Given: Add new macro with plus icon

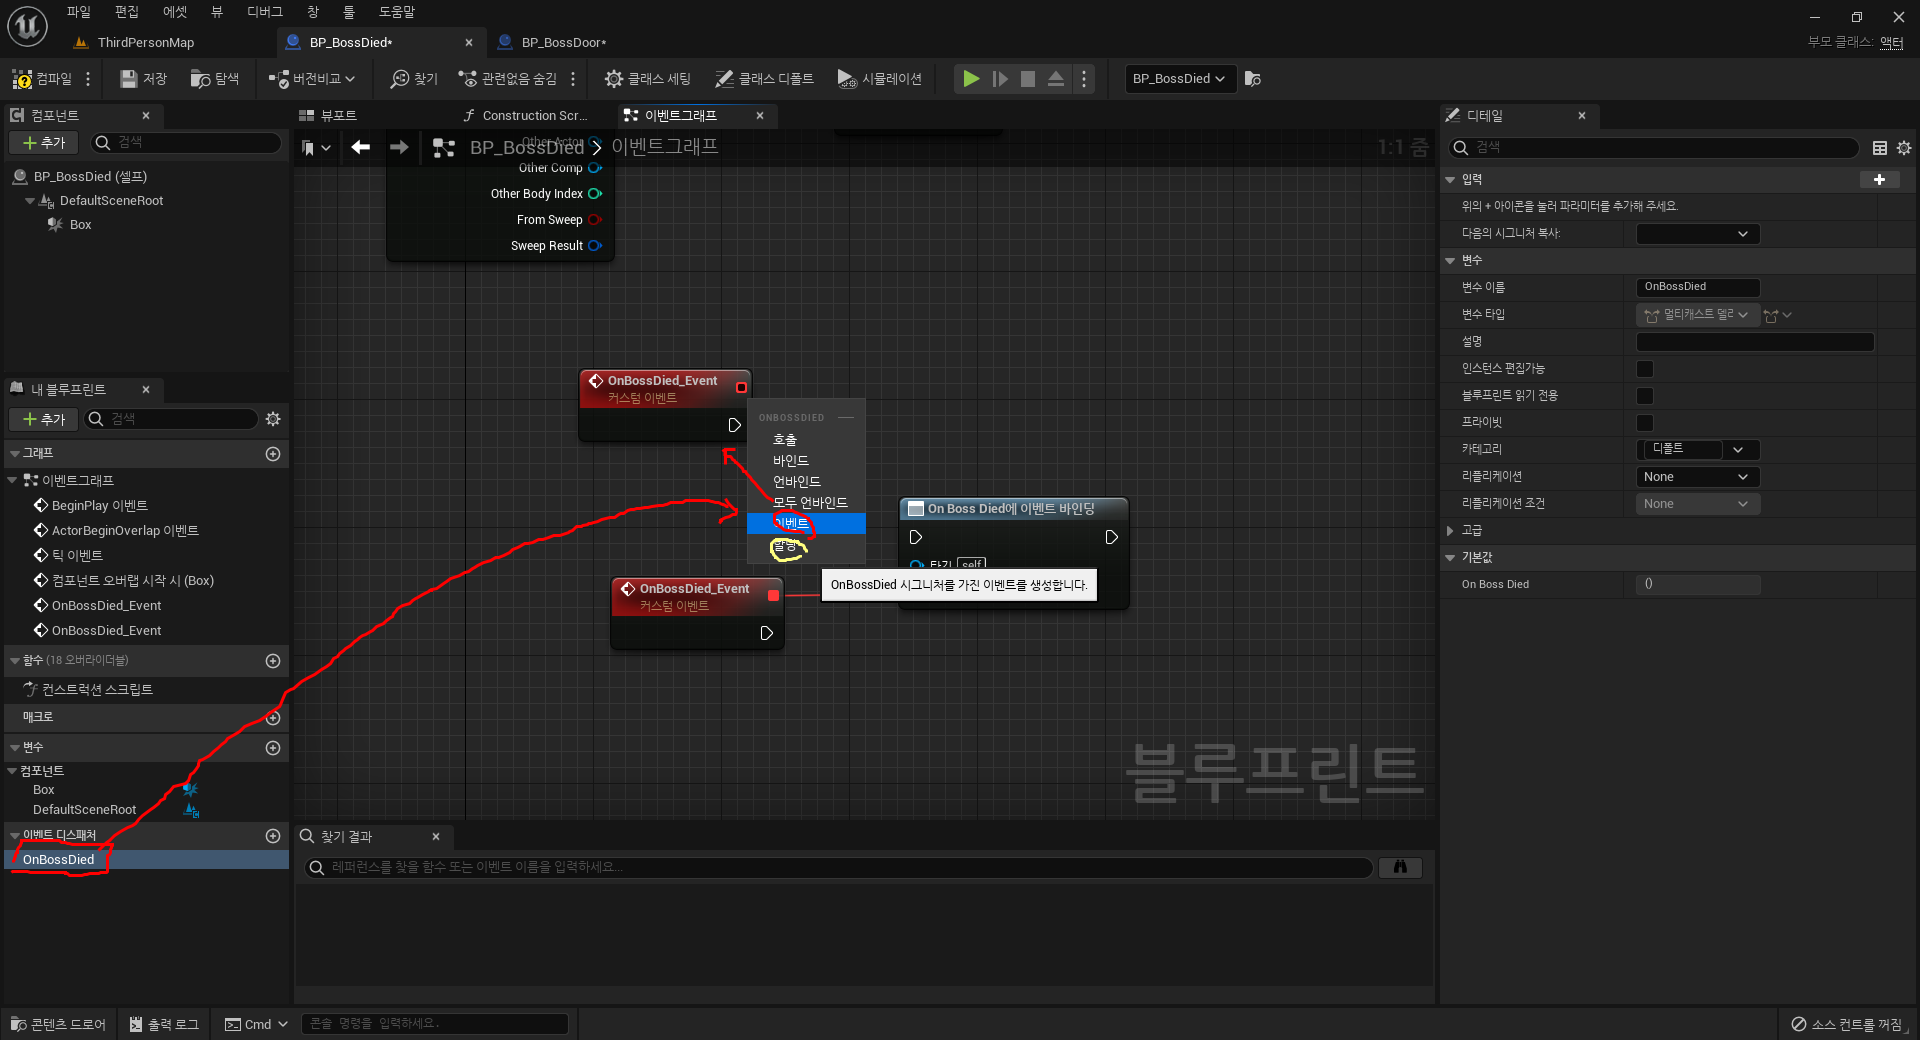Looking at the screenshot, I should coord(273,718).
